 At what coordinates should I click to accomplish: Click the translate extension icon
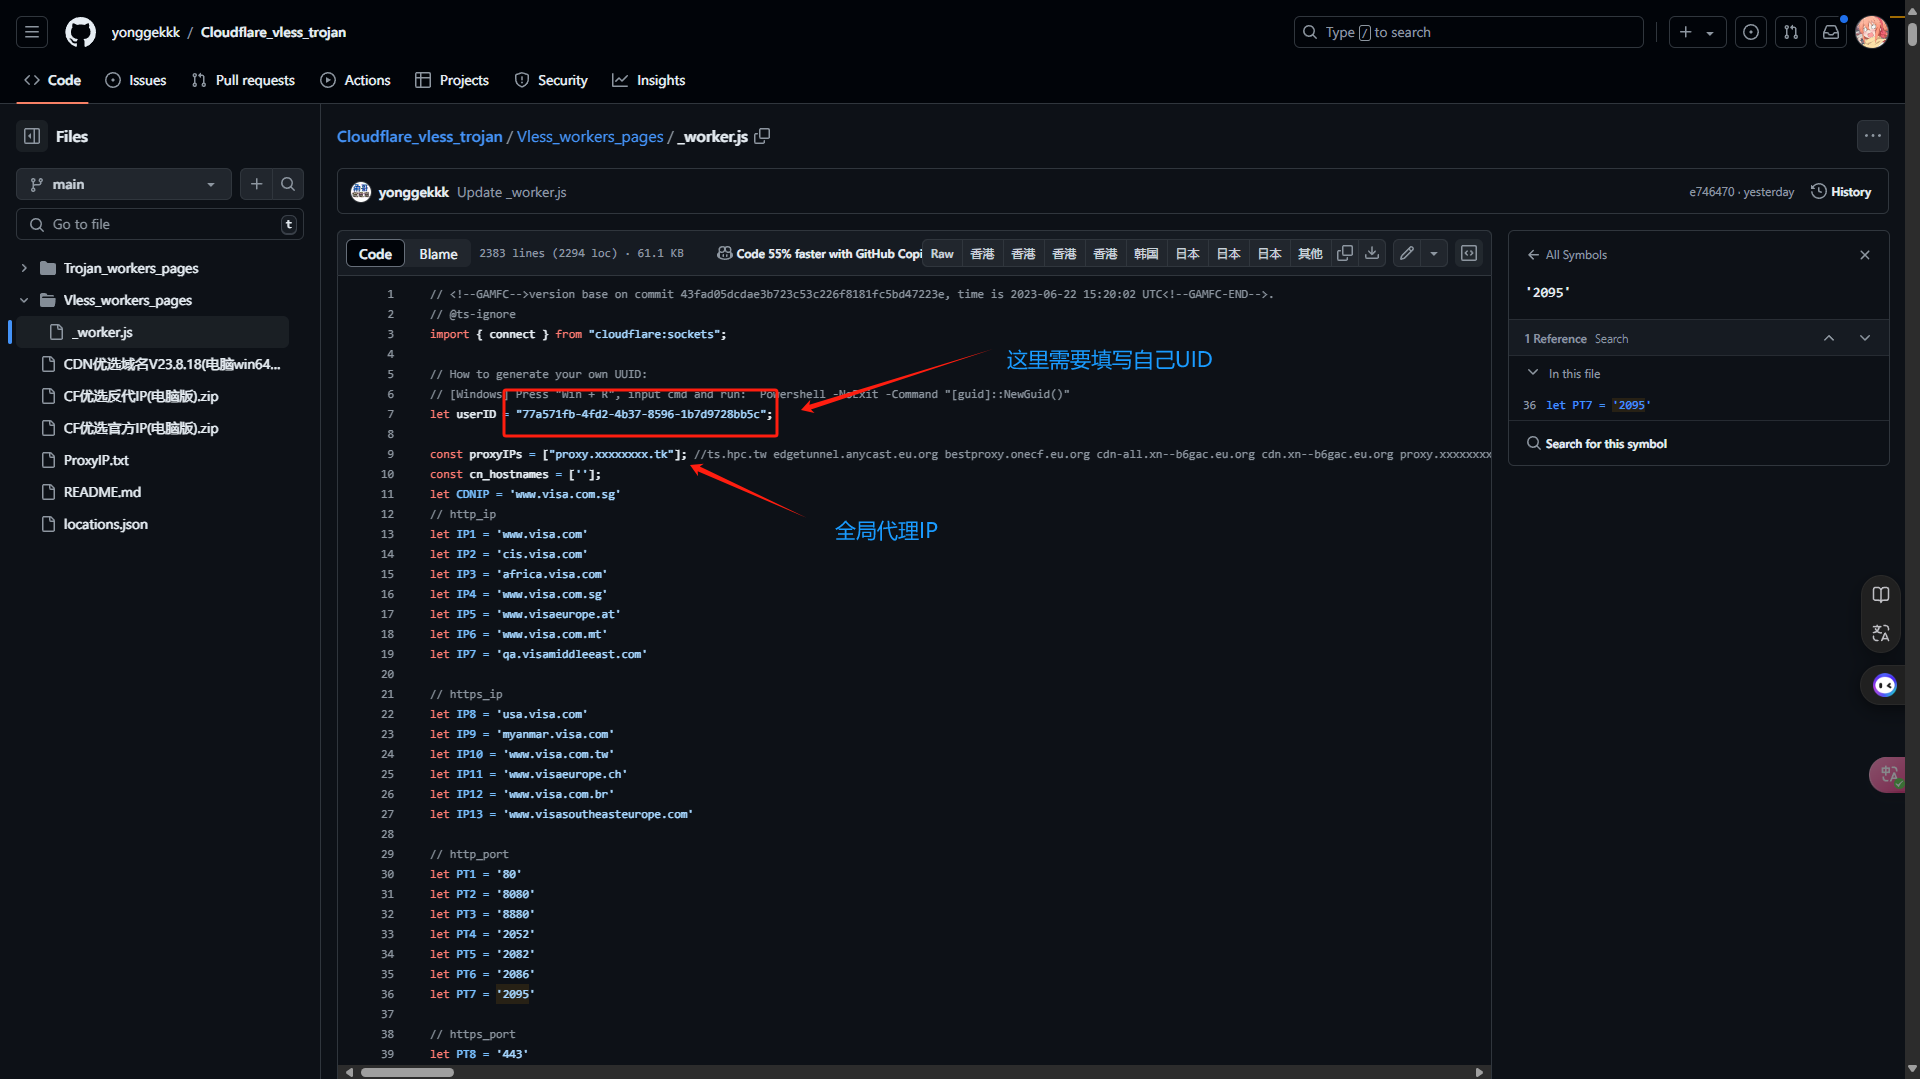[x=1881, y=634]
